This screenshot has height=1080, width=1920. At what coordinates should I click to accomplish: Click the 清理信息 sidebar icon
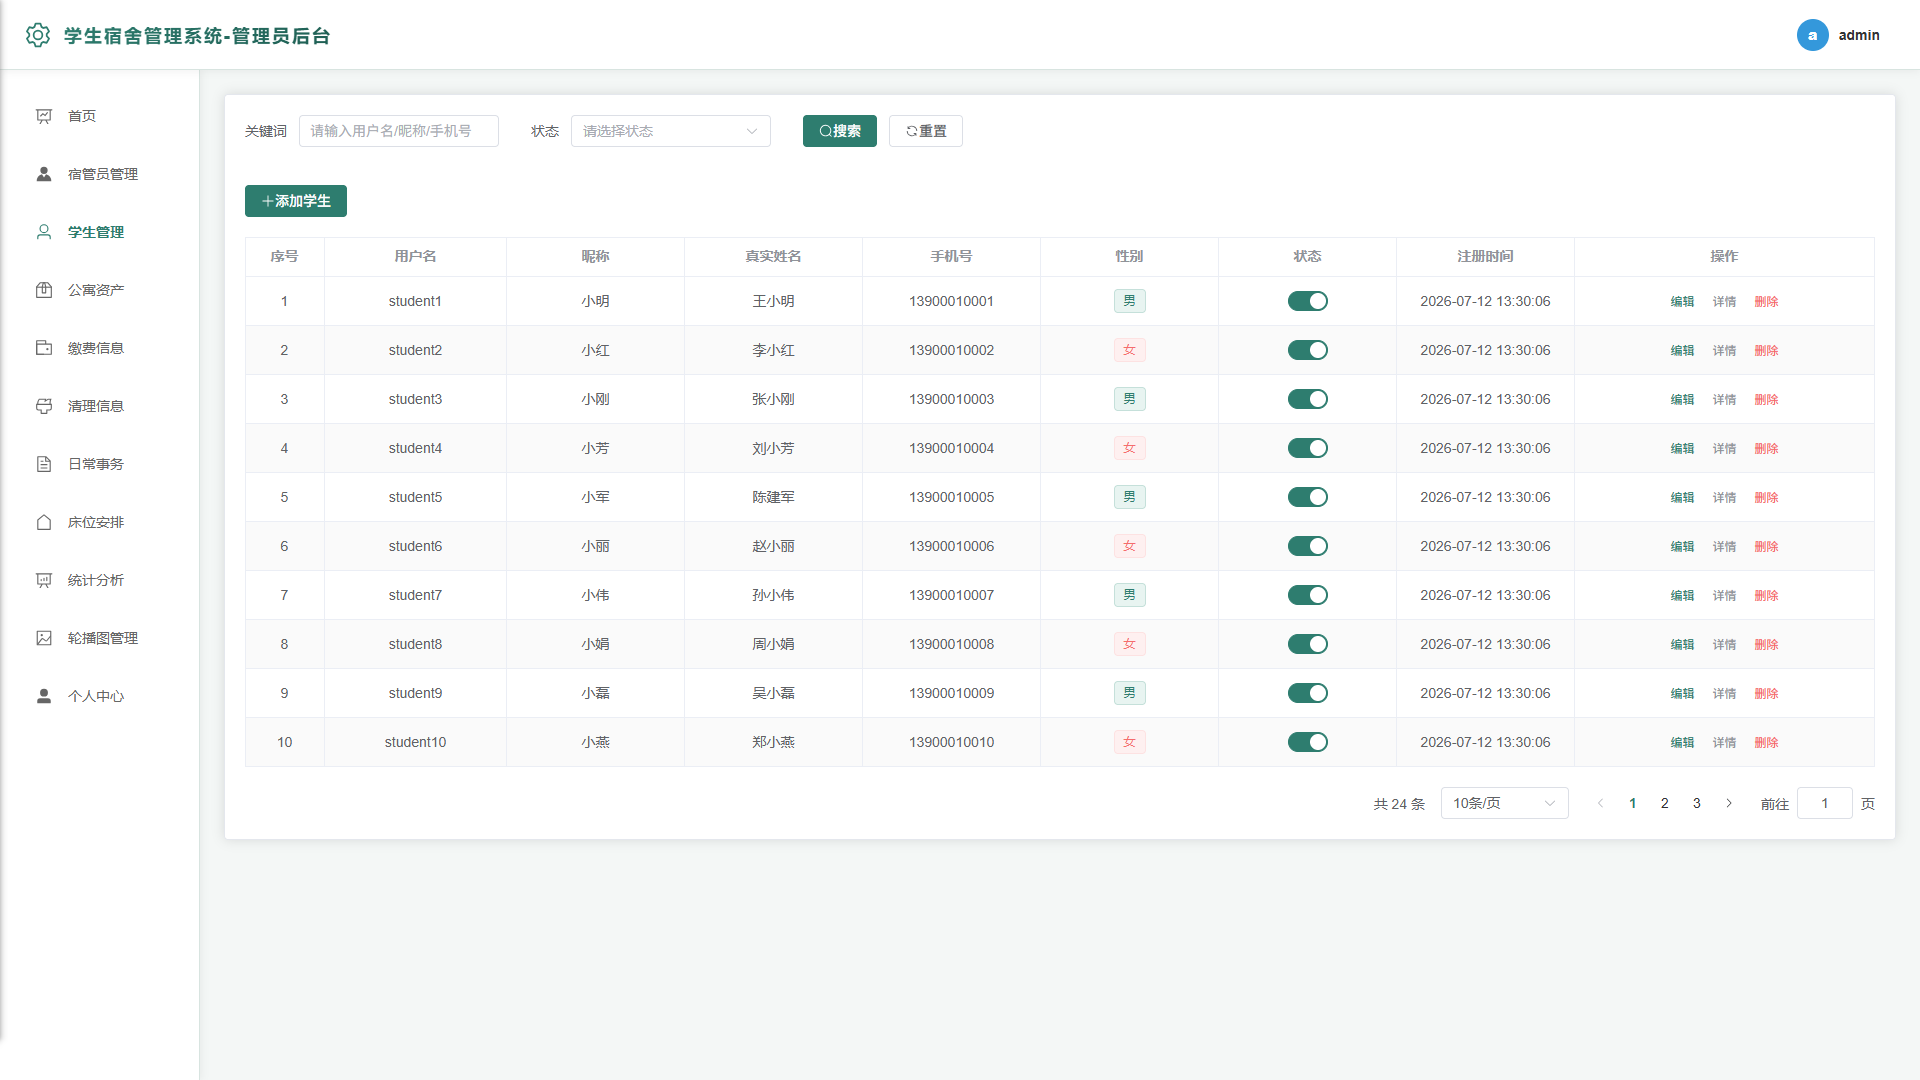pyautogui.click(x=44, y=406)
